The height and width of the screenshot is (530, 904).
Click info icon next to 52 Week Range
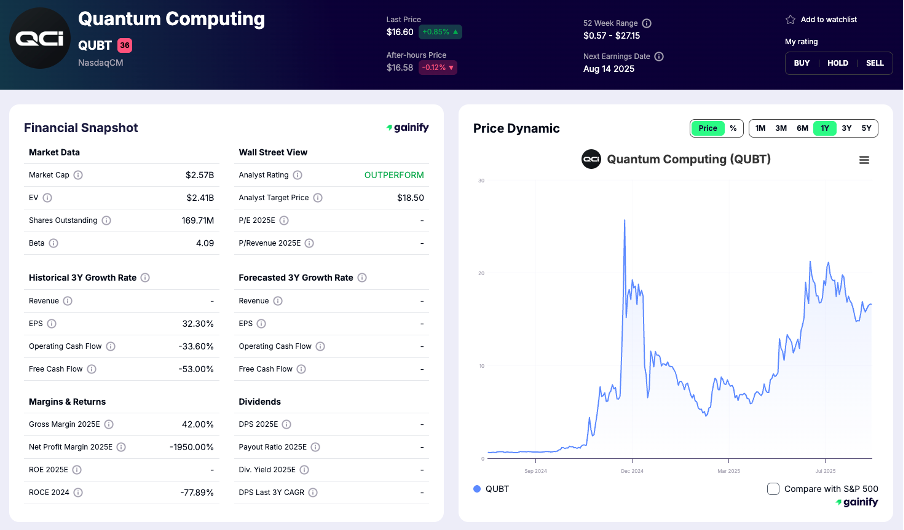647,23
